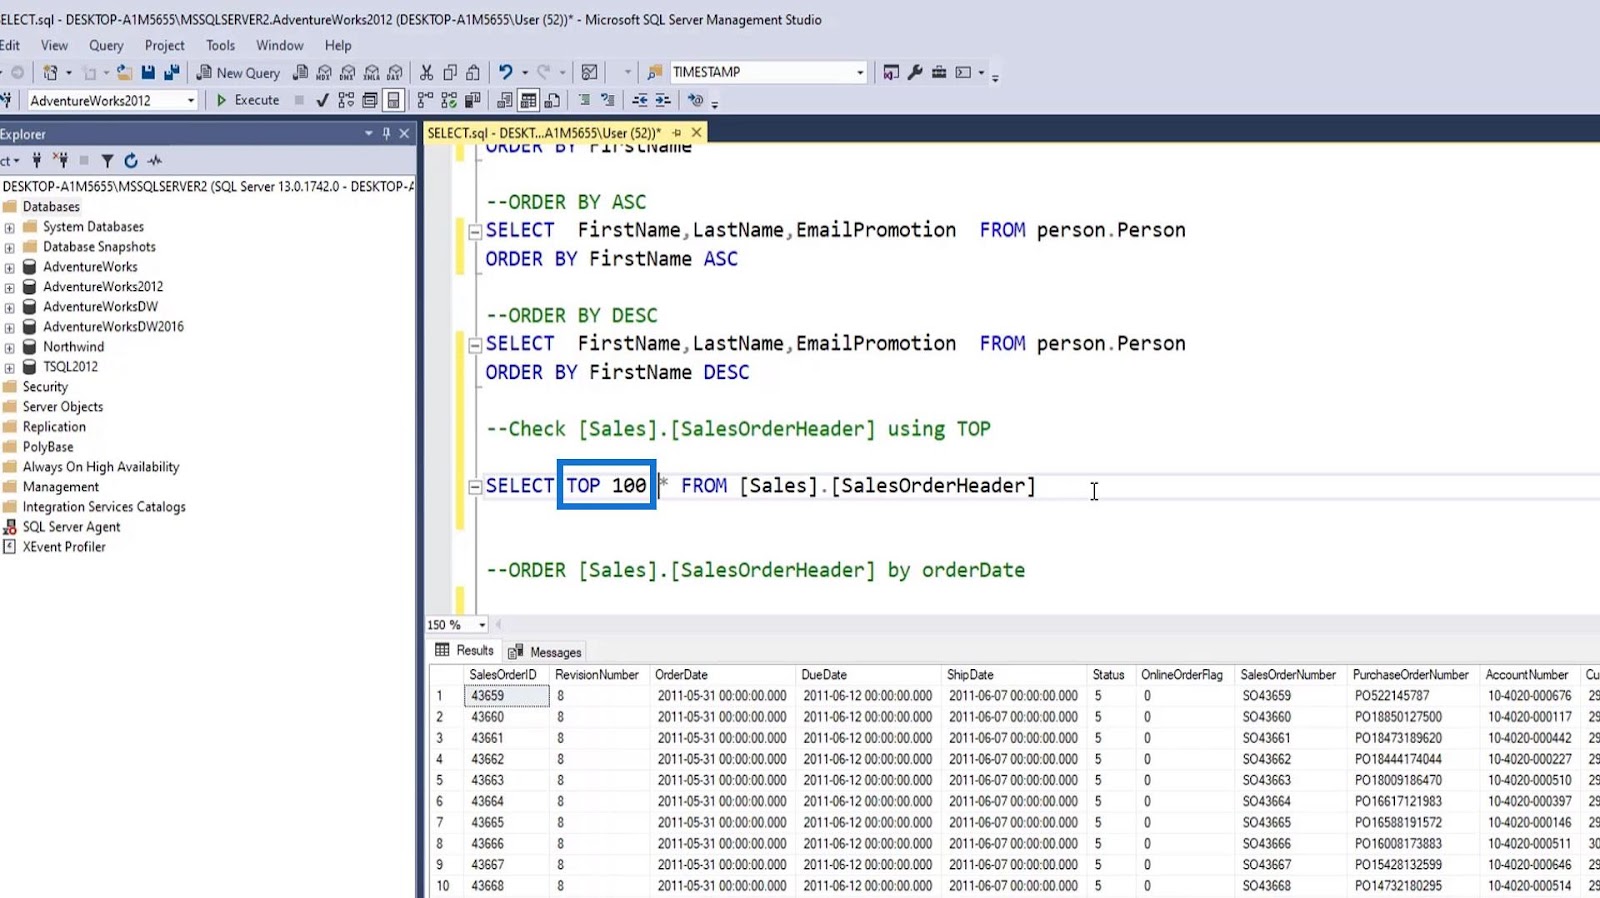Click Decrease Indent icon
This screenshot has height=898, width=1600.
[x=640, y=100]
